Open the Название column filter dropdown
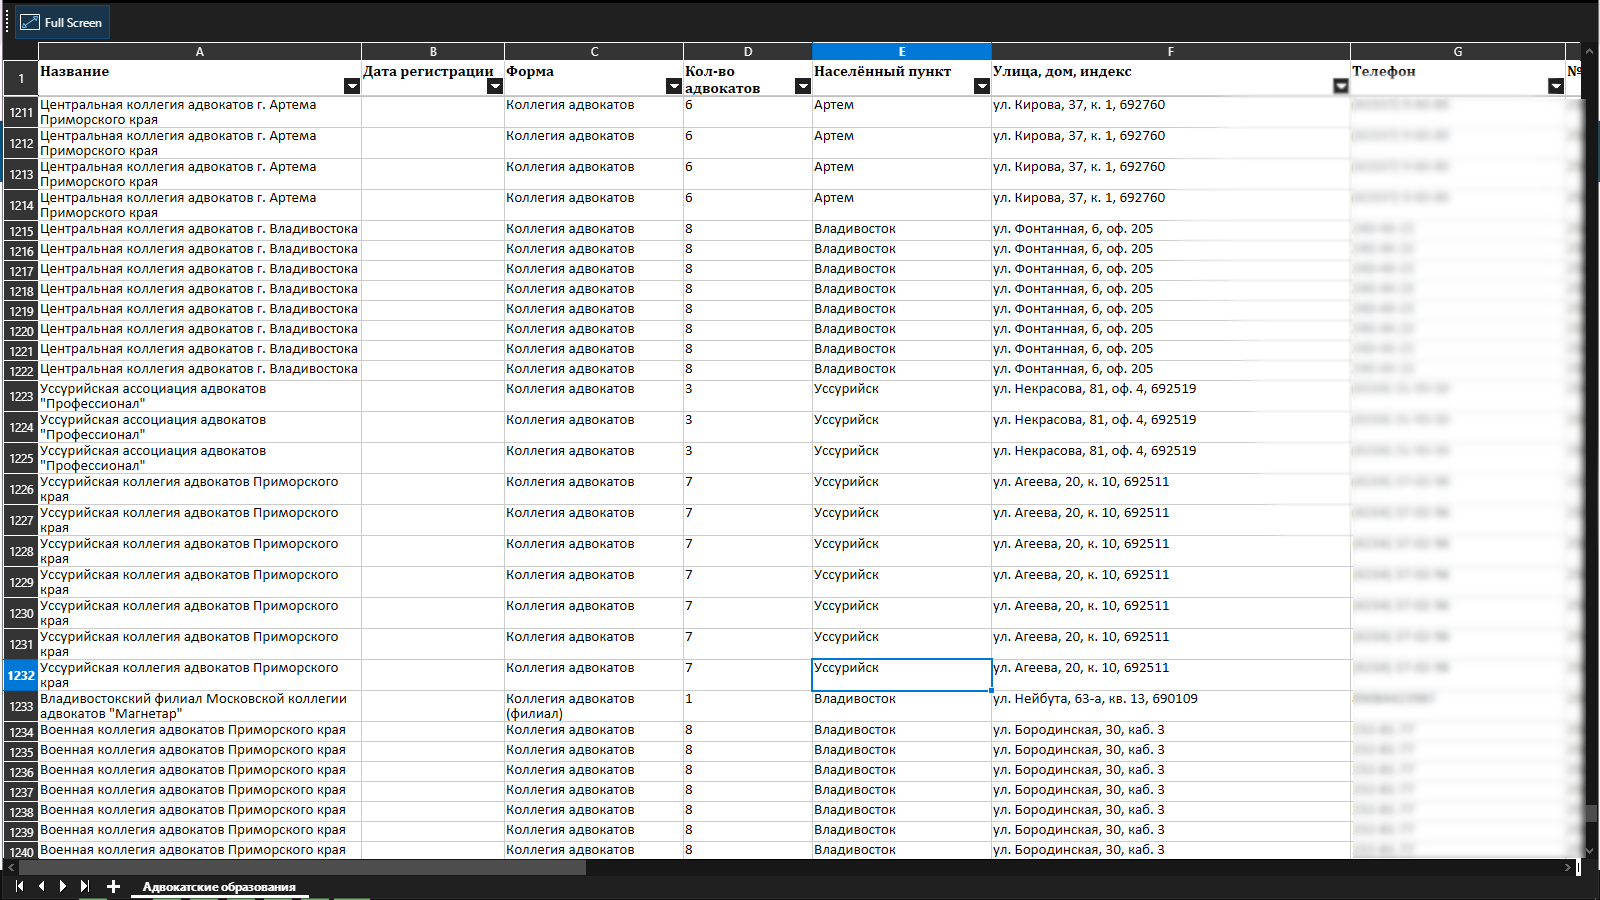This screenshot has width=1600, height=900. 351,86
